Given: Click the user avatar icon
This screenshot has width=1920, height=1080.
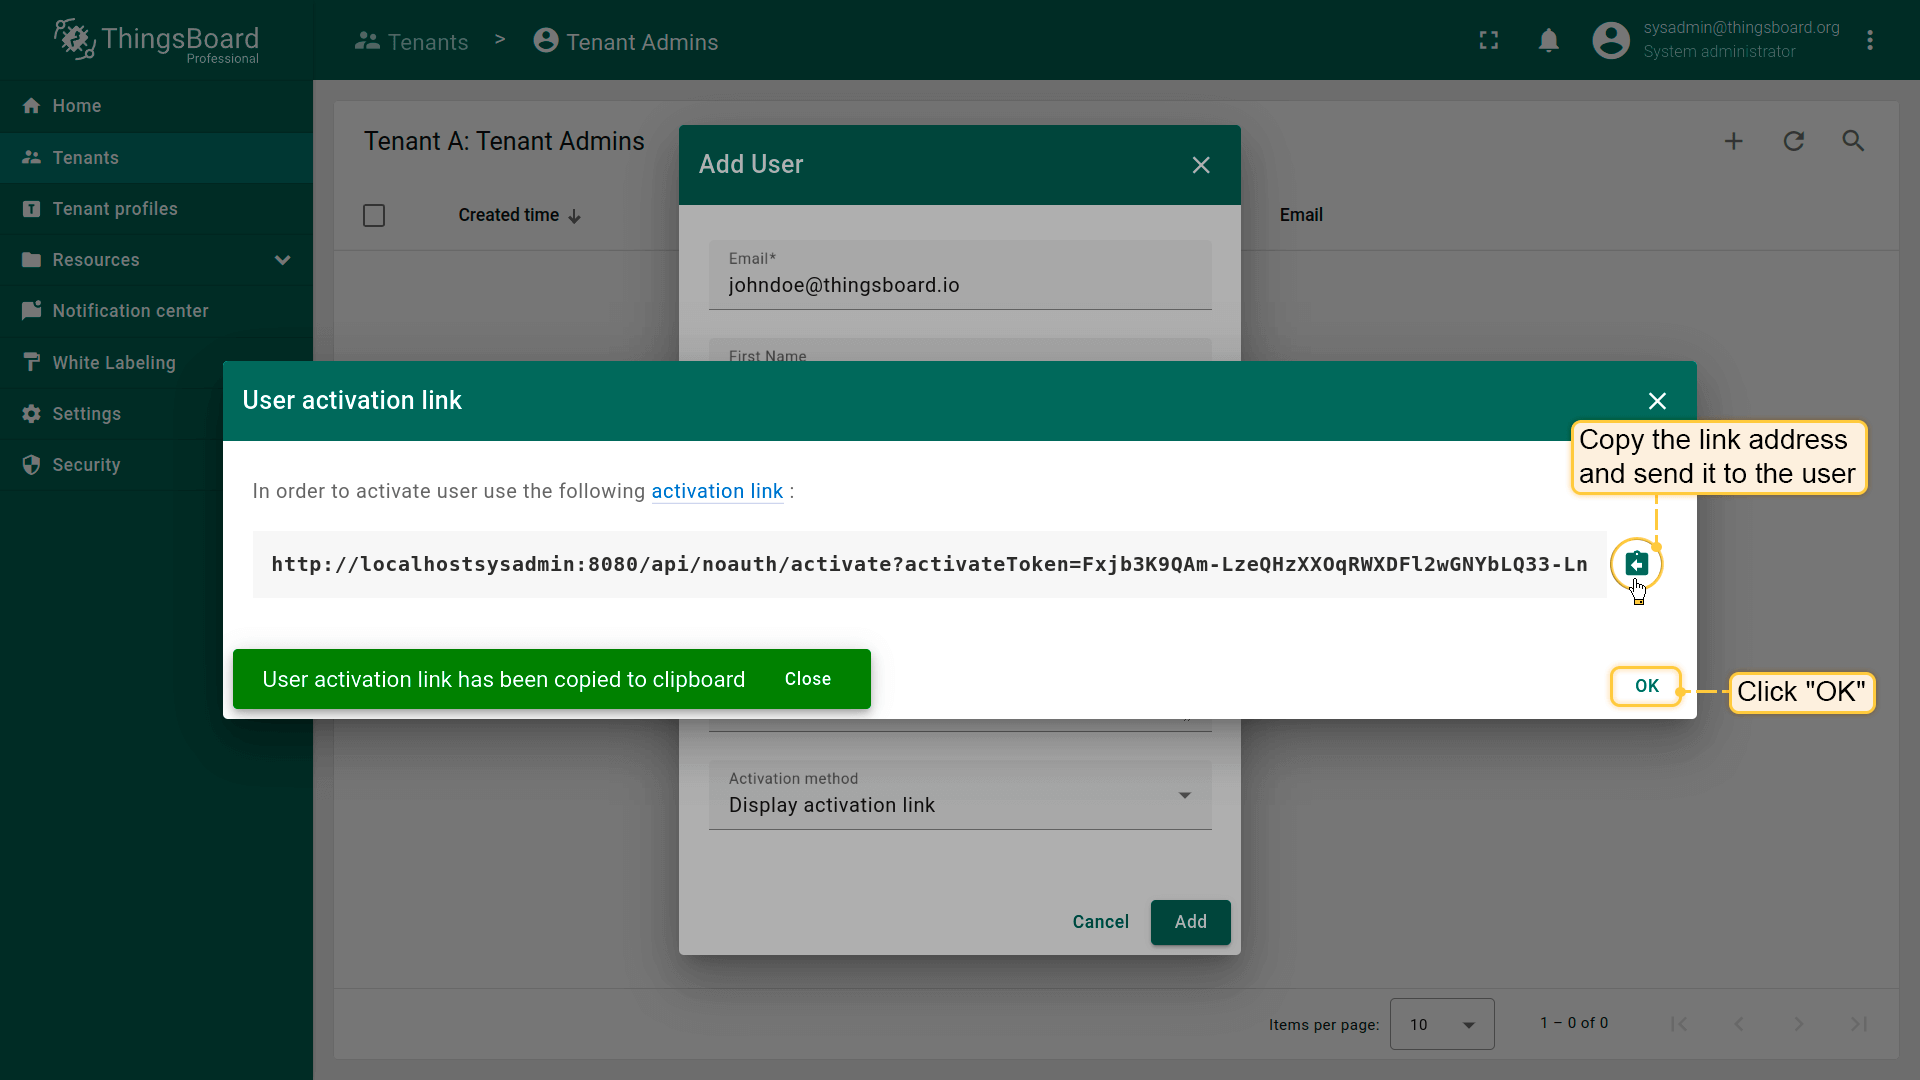Looking at the screenshot, I should click(x=1610, y=40).
